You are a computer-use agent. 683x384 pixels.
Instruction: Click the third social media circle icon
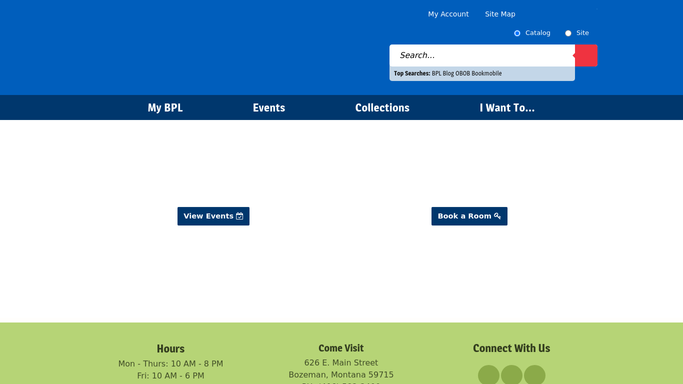[535, 375]
